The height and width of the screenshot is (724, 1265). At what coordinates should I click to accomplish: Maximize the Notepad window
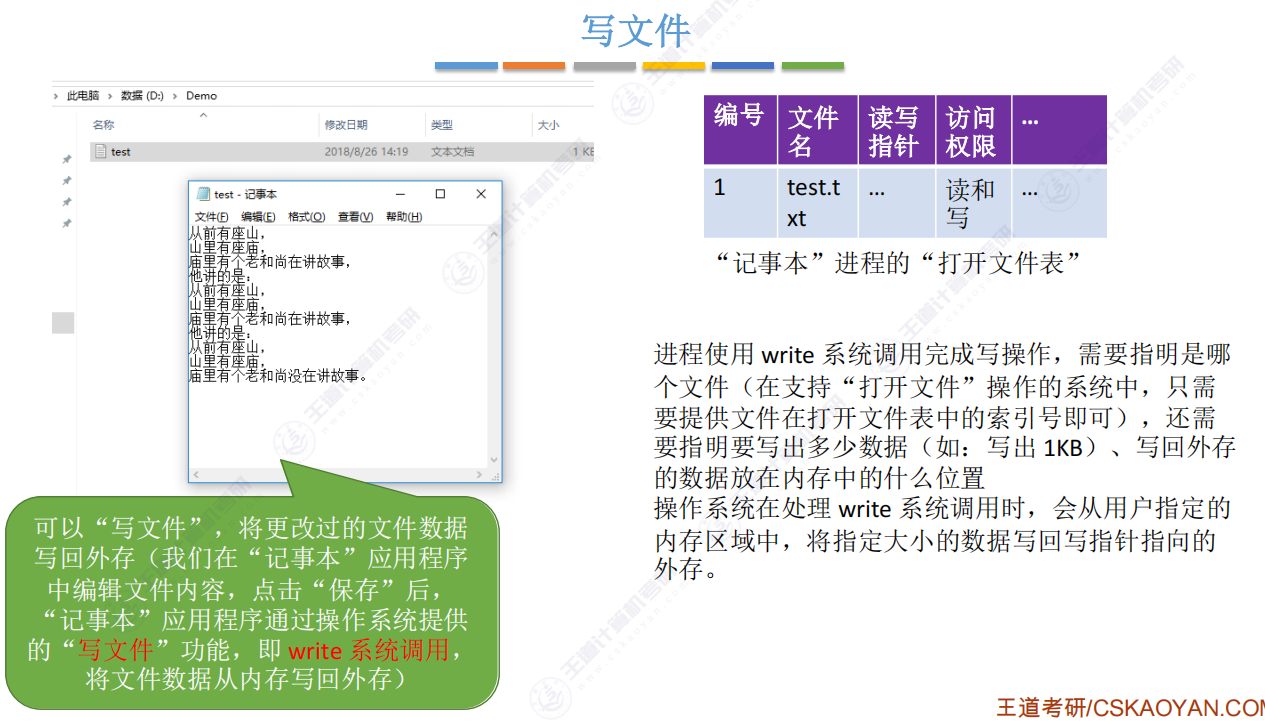coord(440,194)
